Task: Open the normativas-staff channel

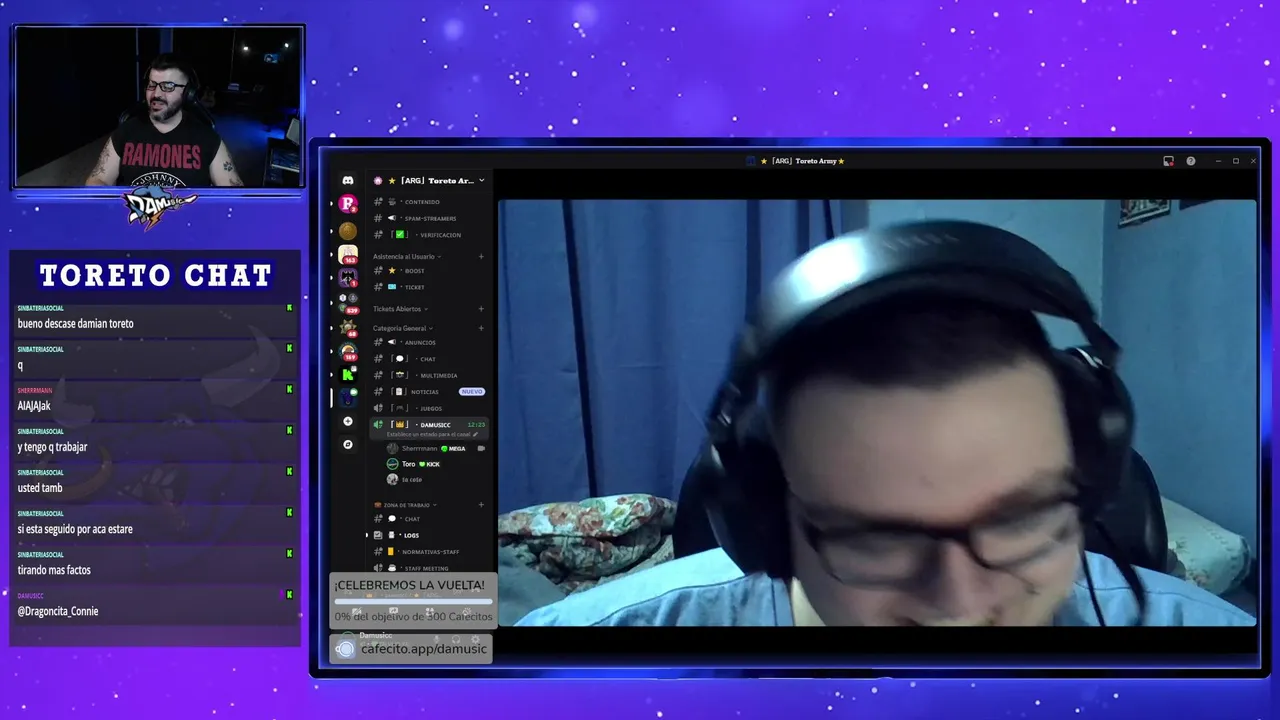Action: click(x=429, y=552)
